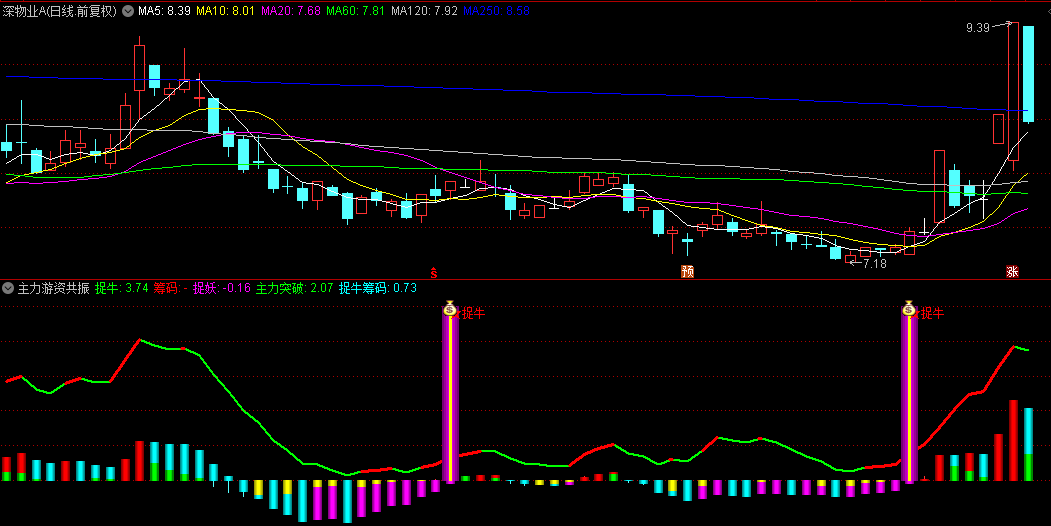This screenshot has height=526, width=1051.
Task: Click the MA120: 7.92 label
Action: tap(424, 11)
